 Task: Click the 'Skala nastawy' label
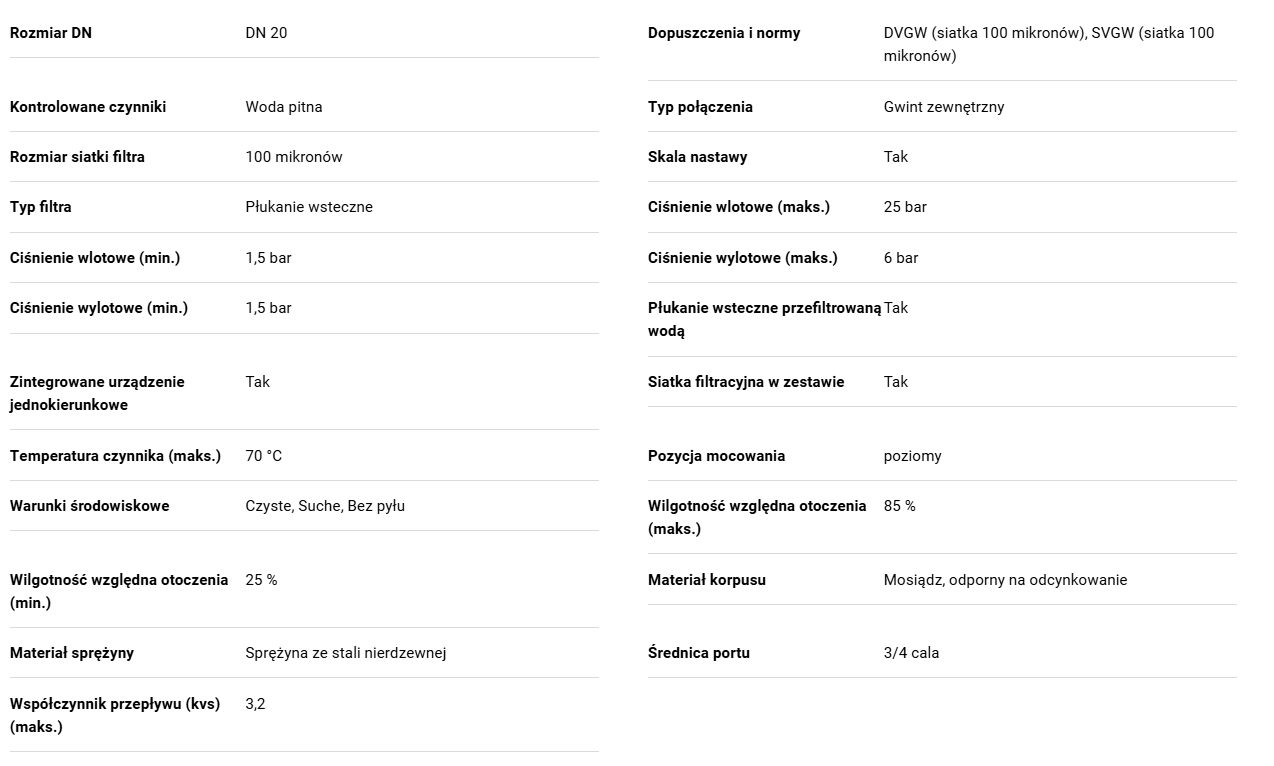pyautogui.click(x=698, y=157)
